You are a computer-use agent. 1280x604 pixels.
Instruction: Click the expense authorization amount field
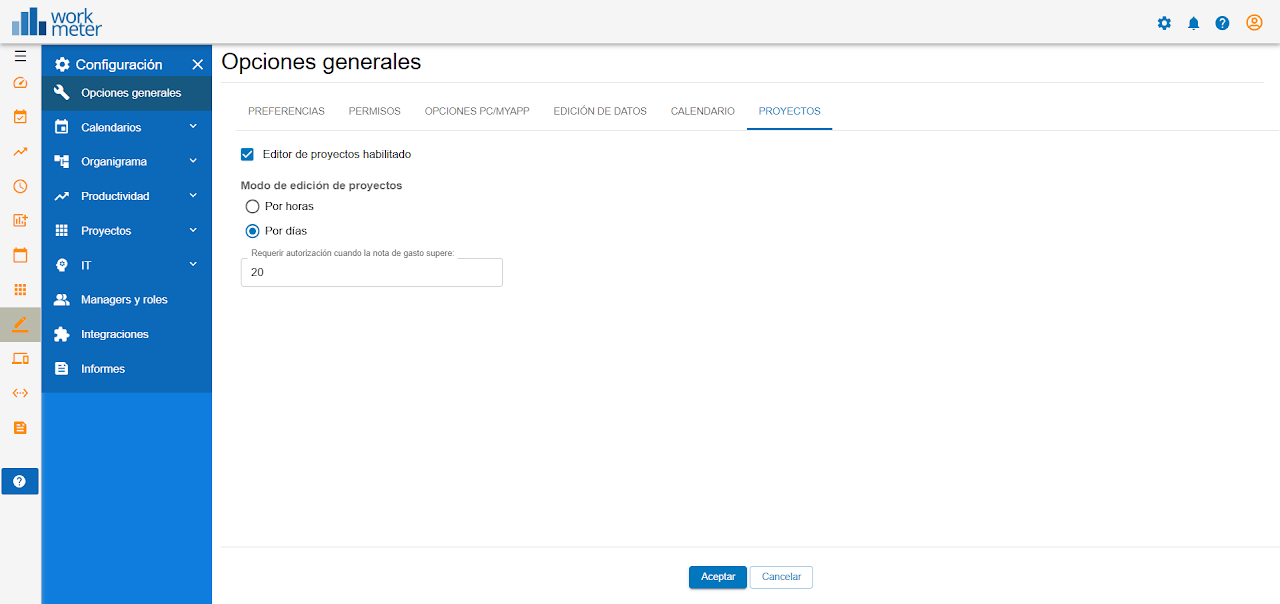371,273
